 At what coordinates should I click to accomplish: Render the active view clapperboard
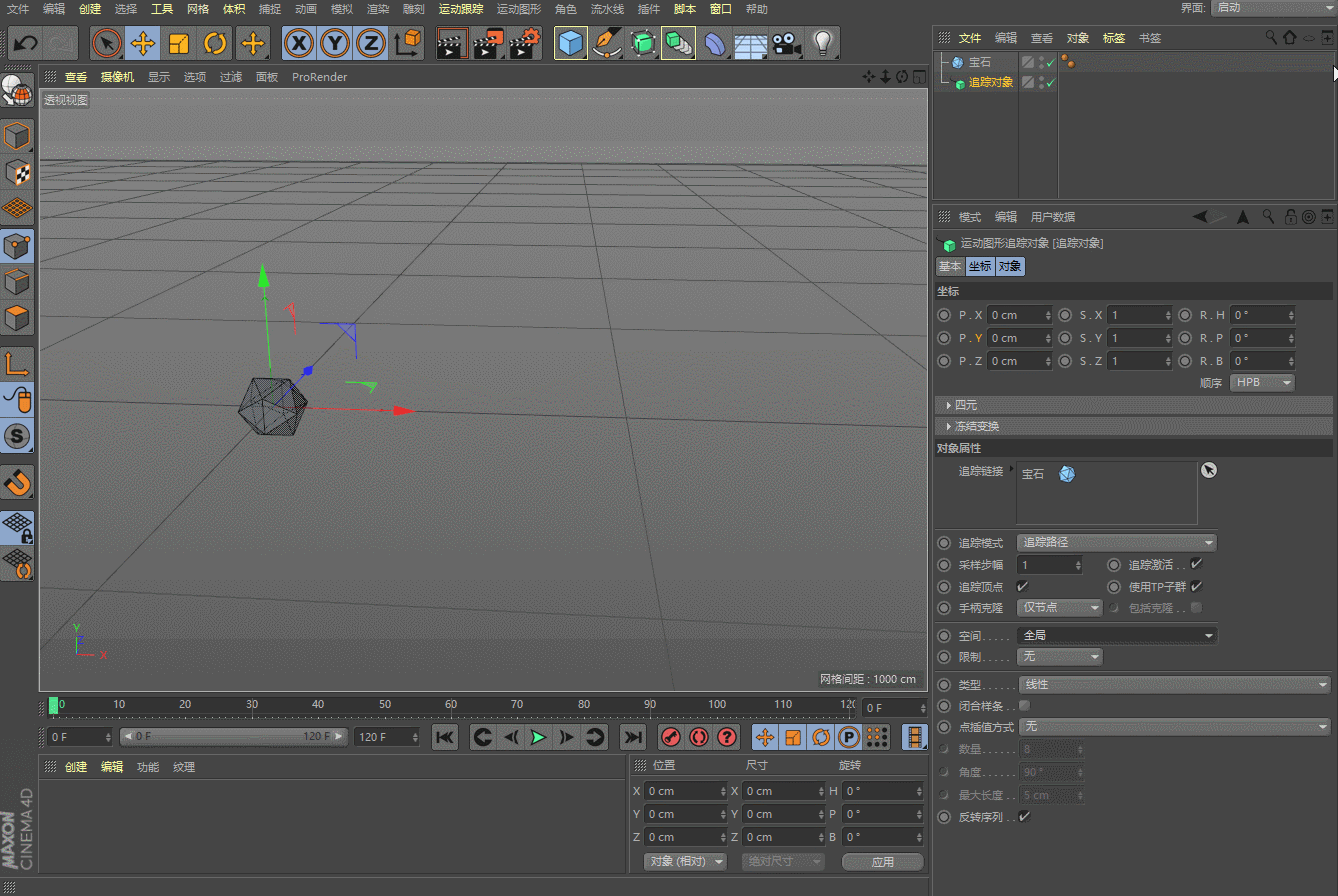453,43
